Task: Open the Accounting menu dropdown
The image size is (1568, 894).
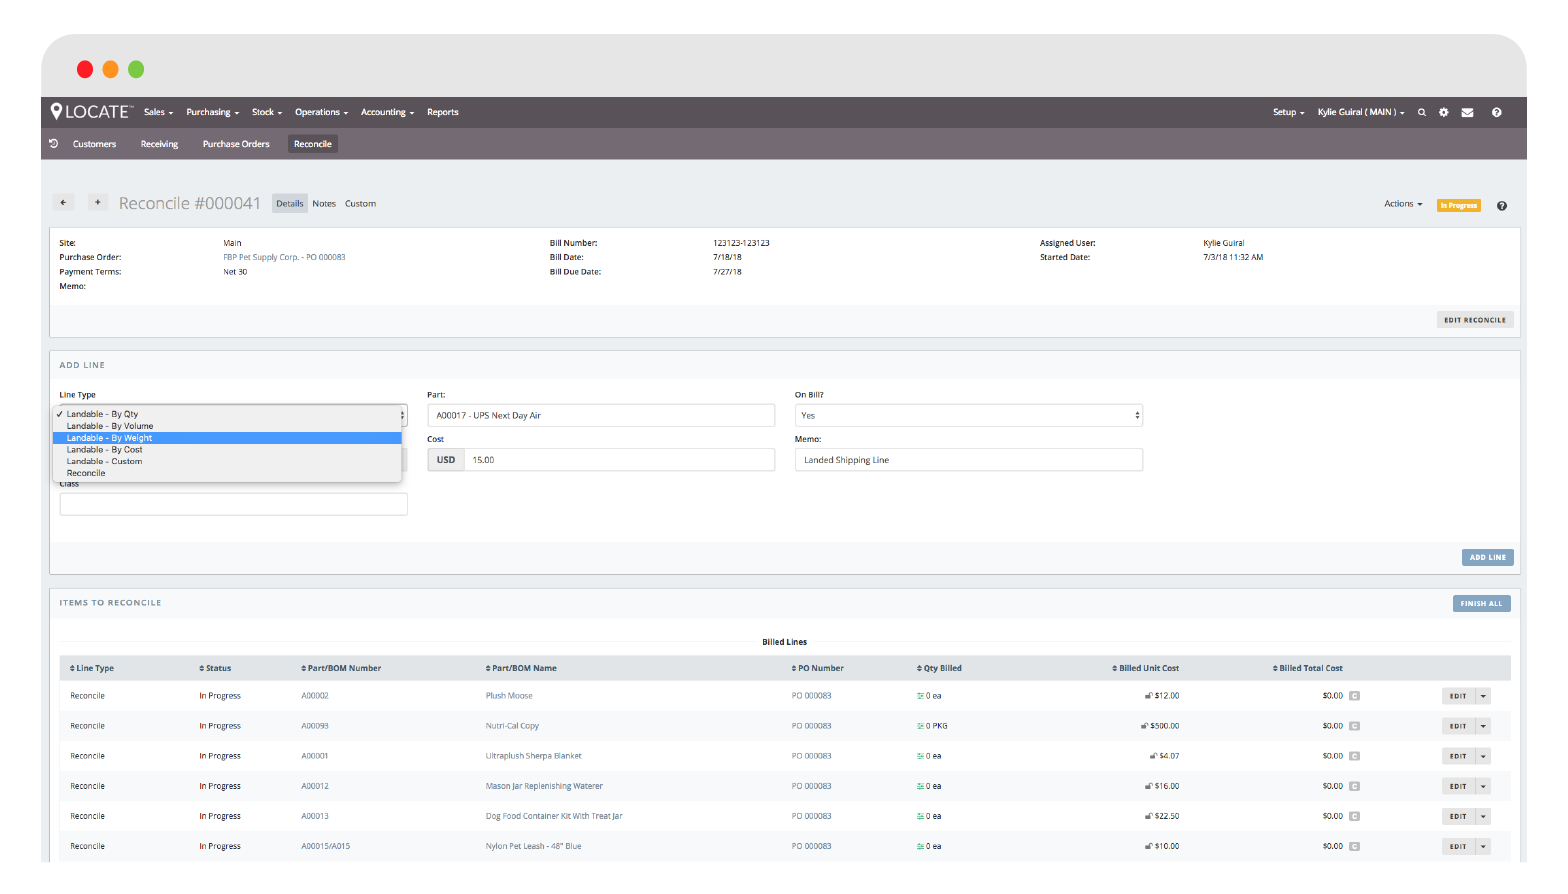Action: coord(387,112)
